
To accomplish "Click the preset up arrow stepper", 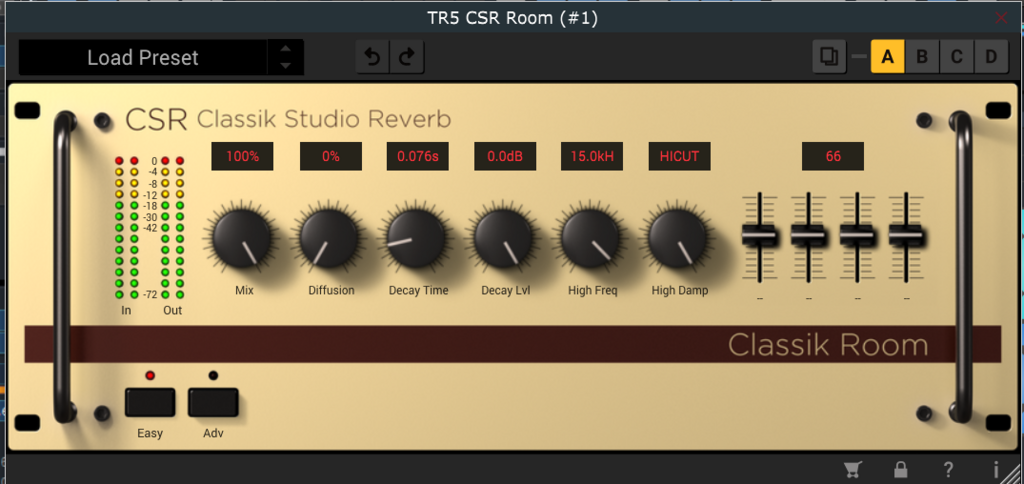I will [285, 49].
